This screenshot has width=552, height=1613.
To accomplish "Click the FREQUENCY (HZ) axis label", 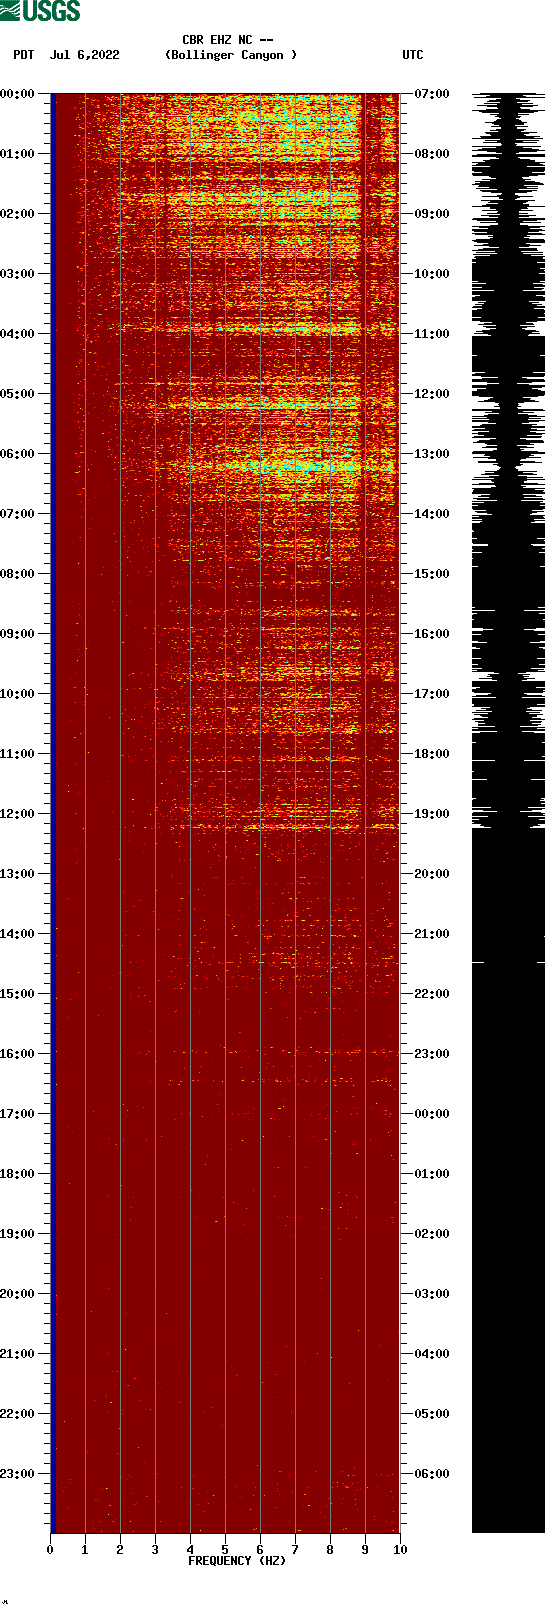I will point(237,1561).
